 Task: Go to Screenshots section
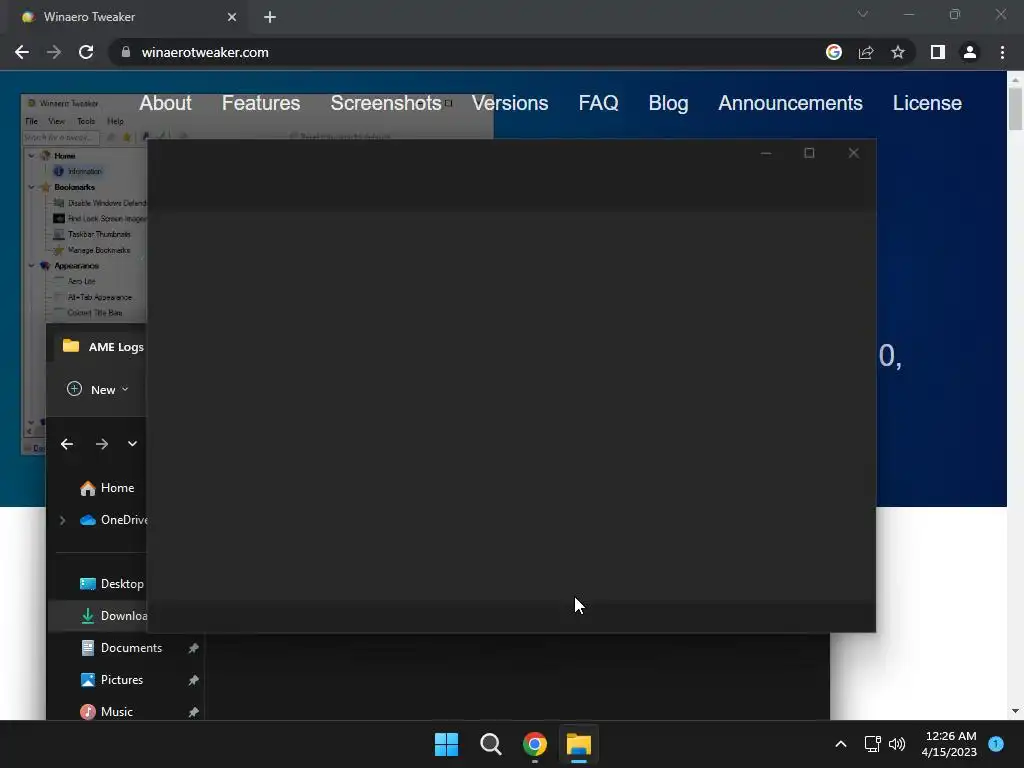pyautogui.click(x=385, y=103)
